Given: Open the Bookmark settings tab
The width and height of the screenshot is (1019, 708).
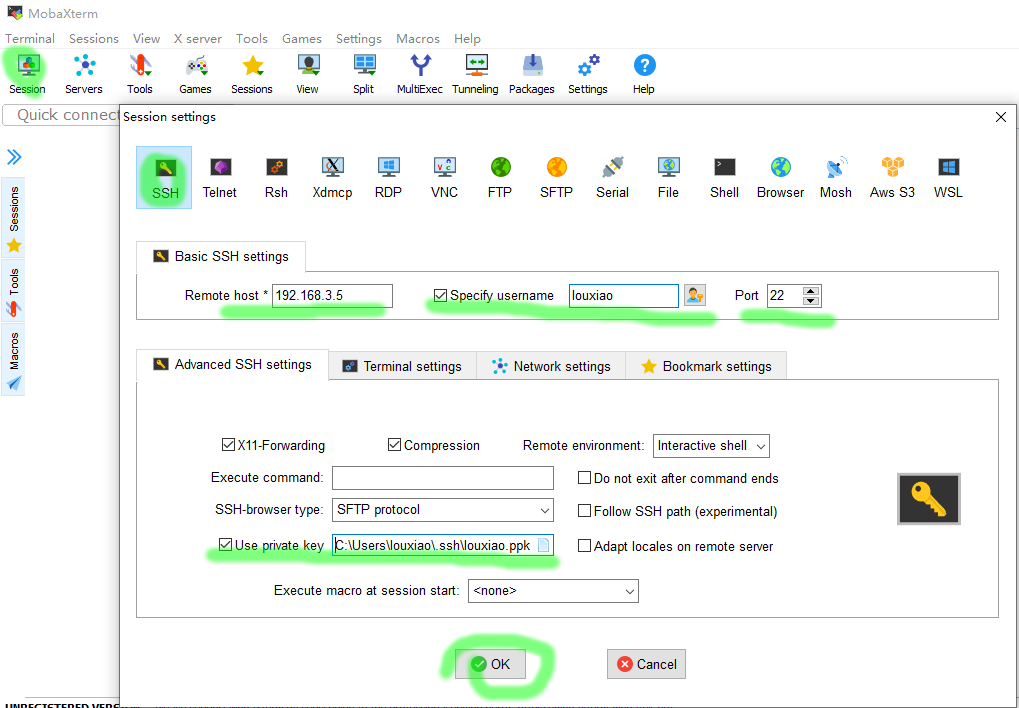Looking at the screenshot, I should coord(706,366).
